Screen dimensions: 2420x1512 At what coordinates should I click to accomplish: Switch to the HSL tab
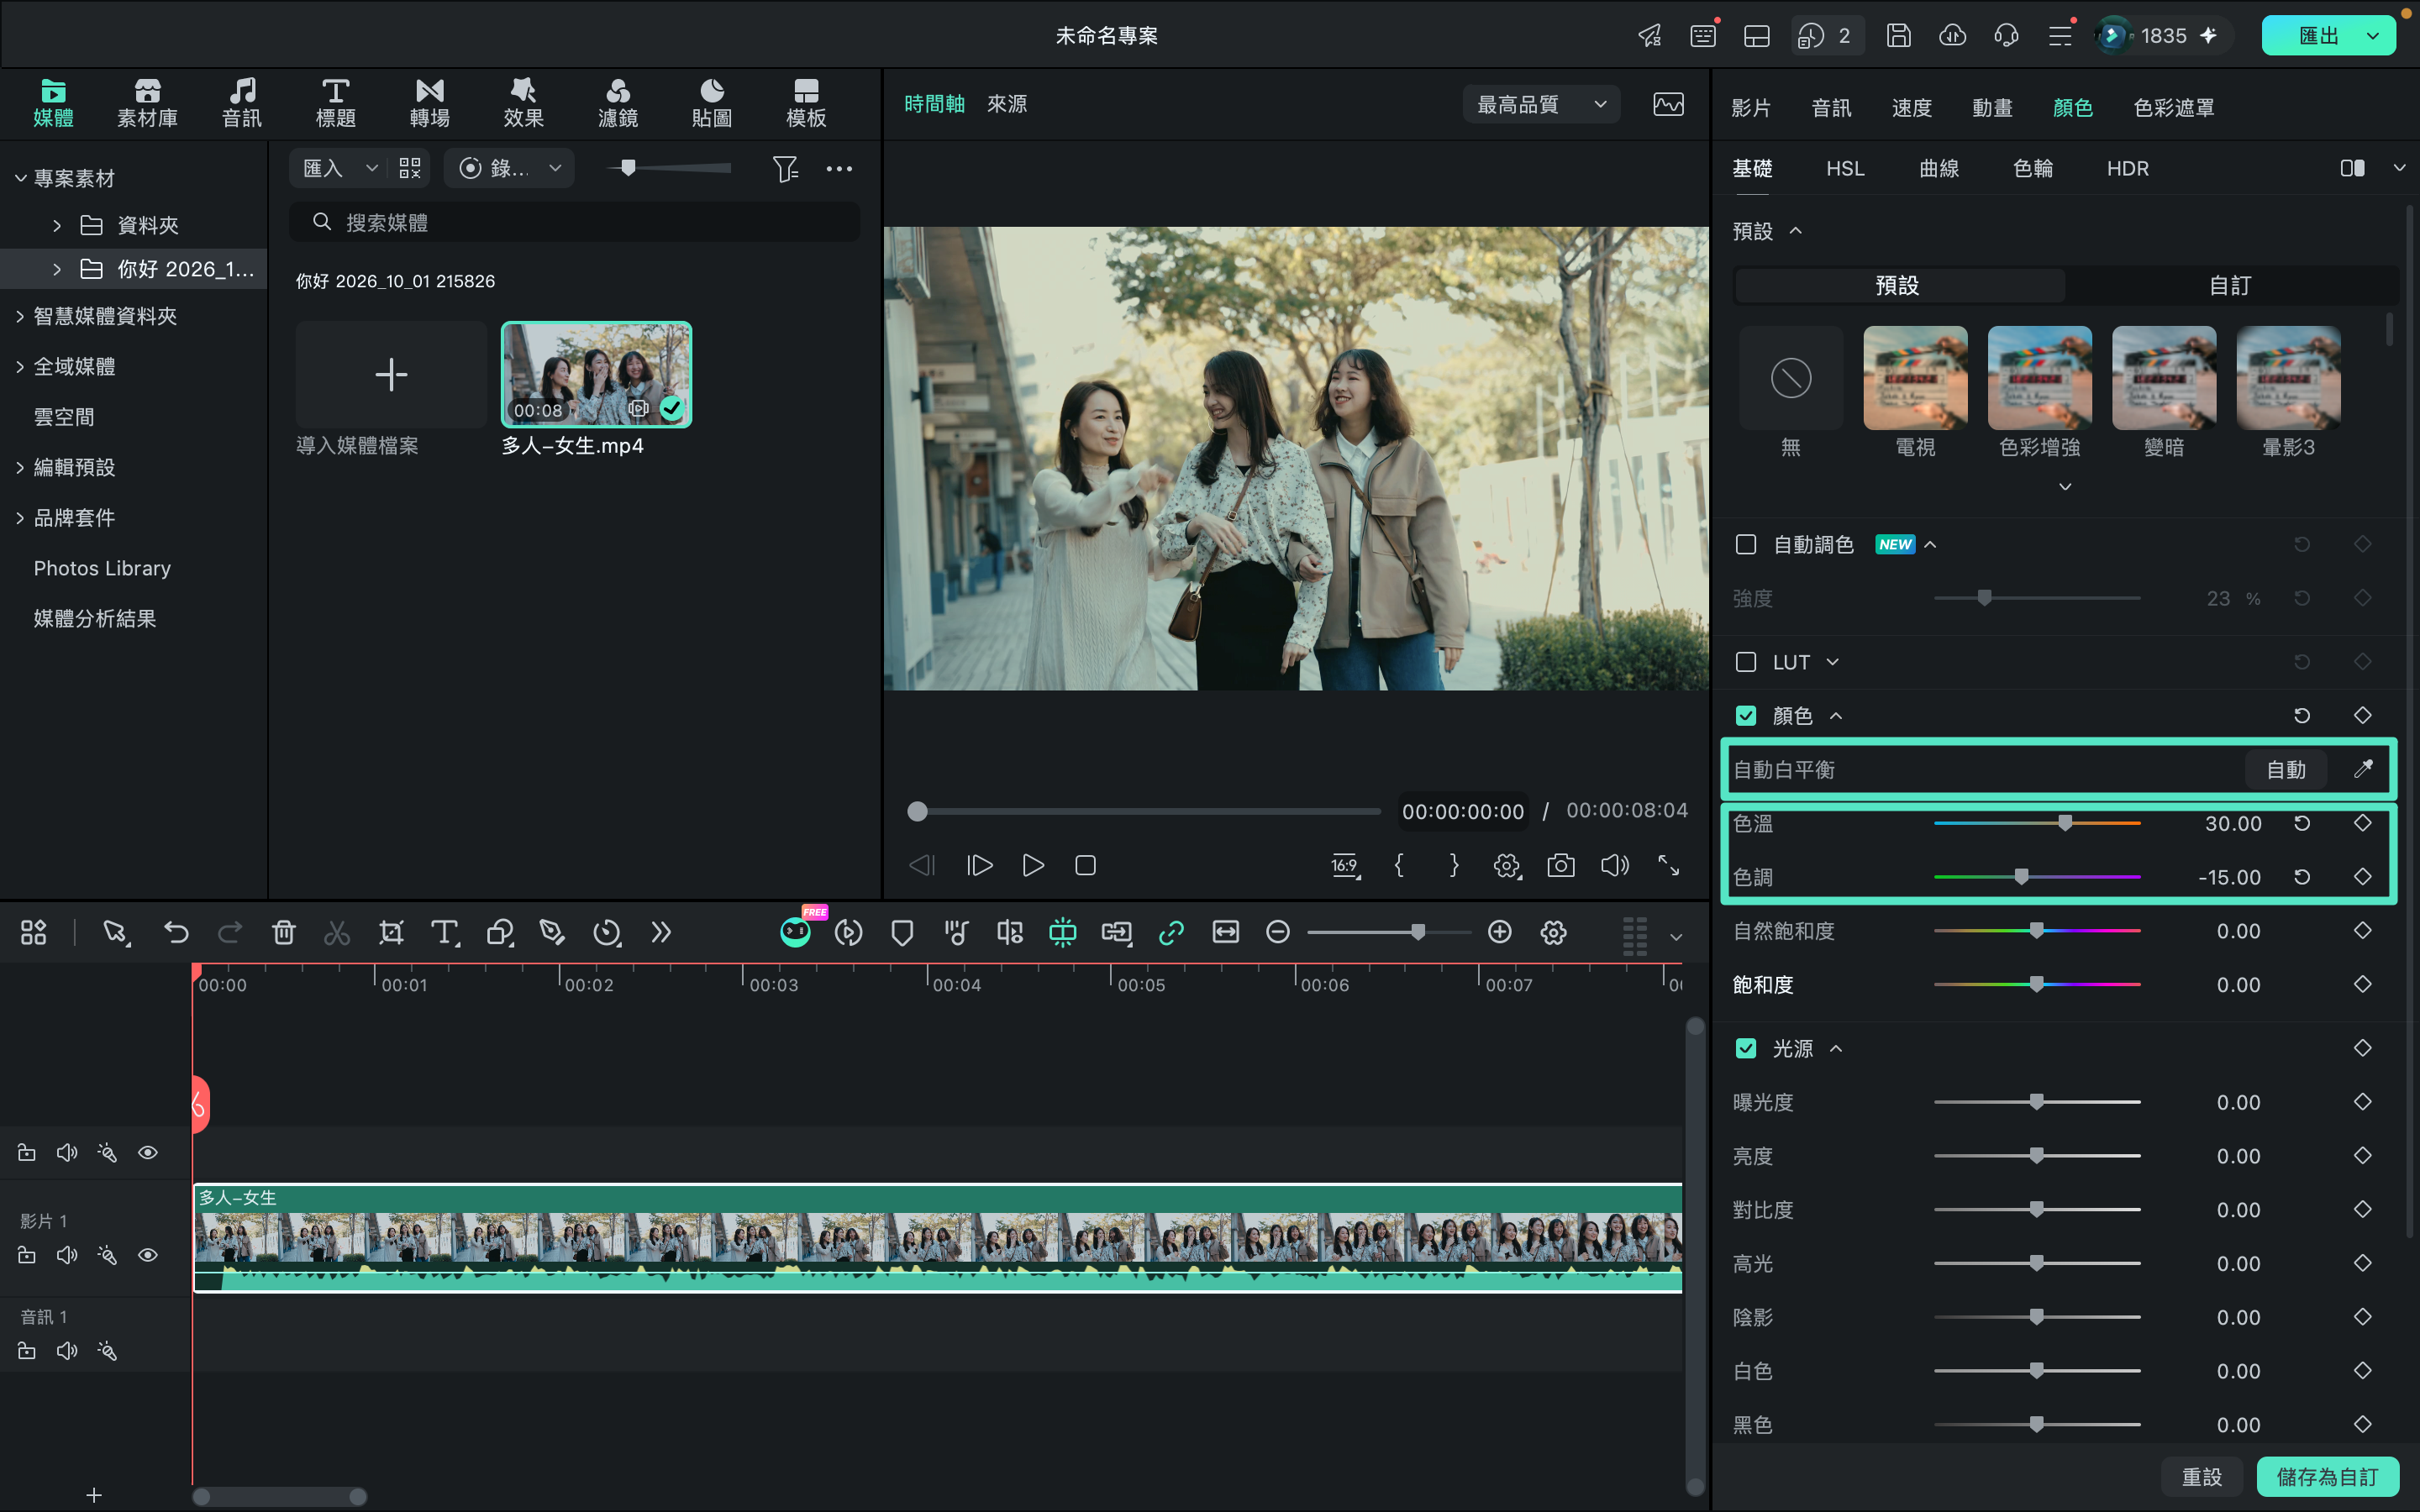1845,168
